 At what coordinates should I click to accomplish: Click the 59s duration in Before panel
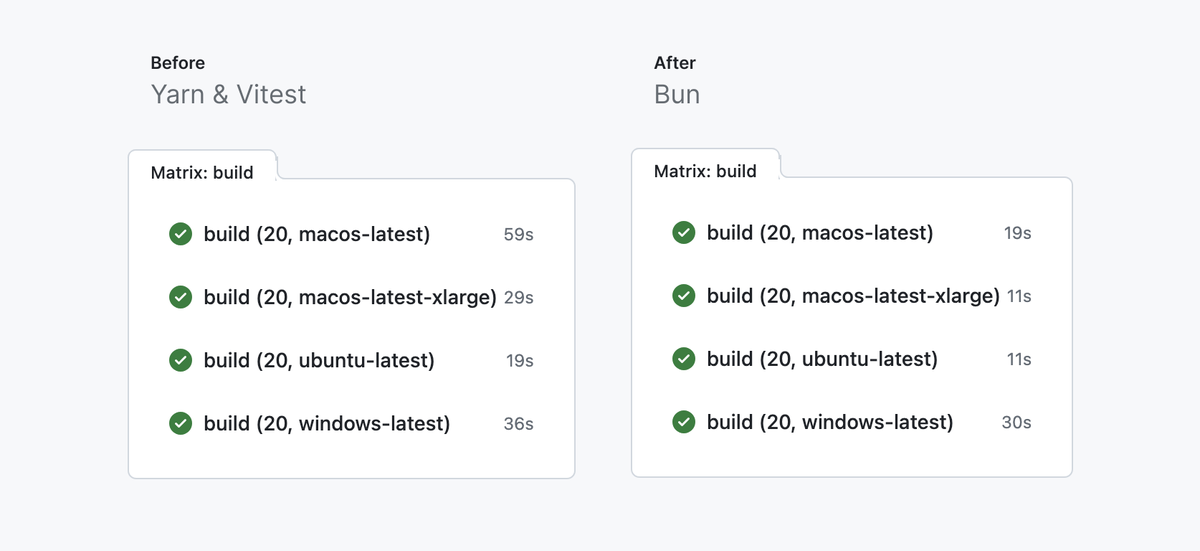(x=518, y=235)
